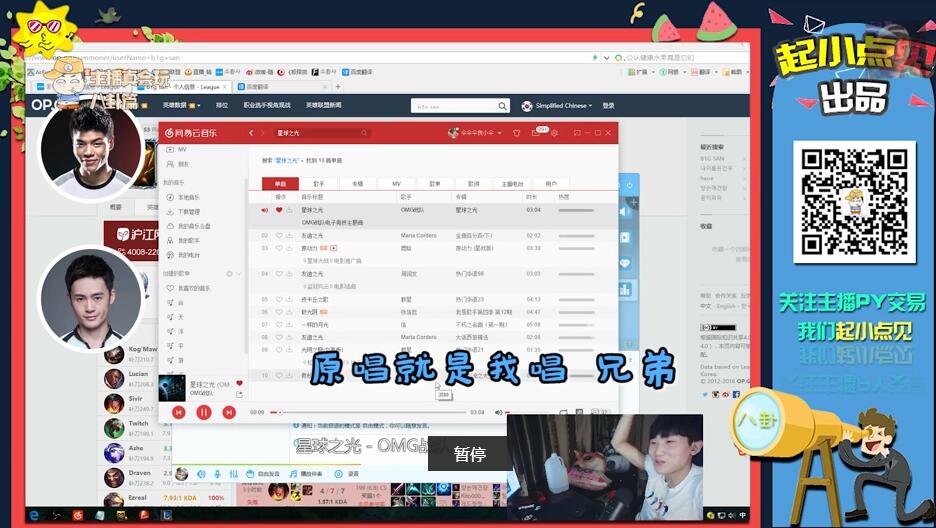This screenshot has height=528, width=936.
Task: Adjust the player volume slider
Action: coord(525,412)
